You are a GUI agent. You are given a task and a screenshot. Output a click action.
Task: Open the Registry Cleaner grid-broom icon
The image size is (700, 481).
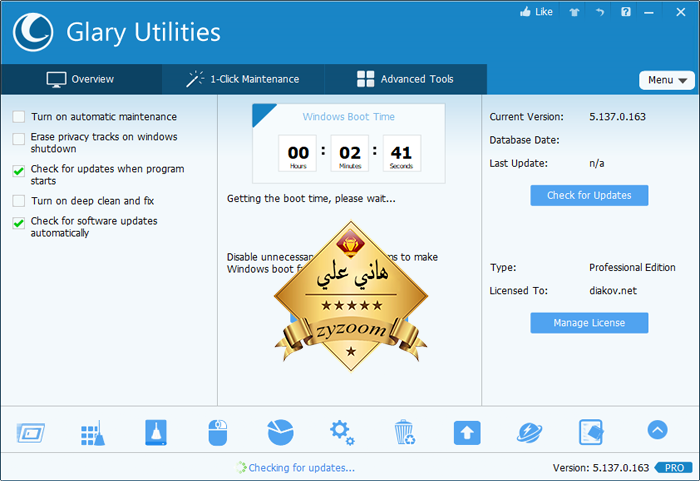pos(93,433)
